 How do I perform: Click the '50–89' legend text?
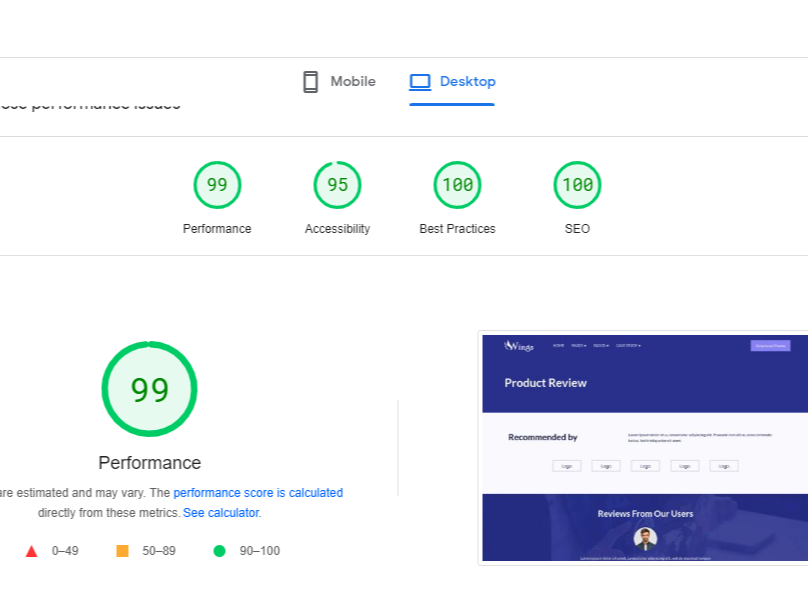[159, 551]
